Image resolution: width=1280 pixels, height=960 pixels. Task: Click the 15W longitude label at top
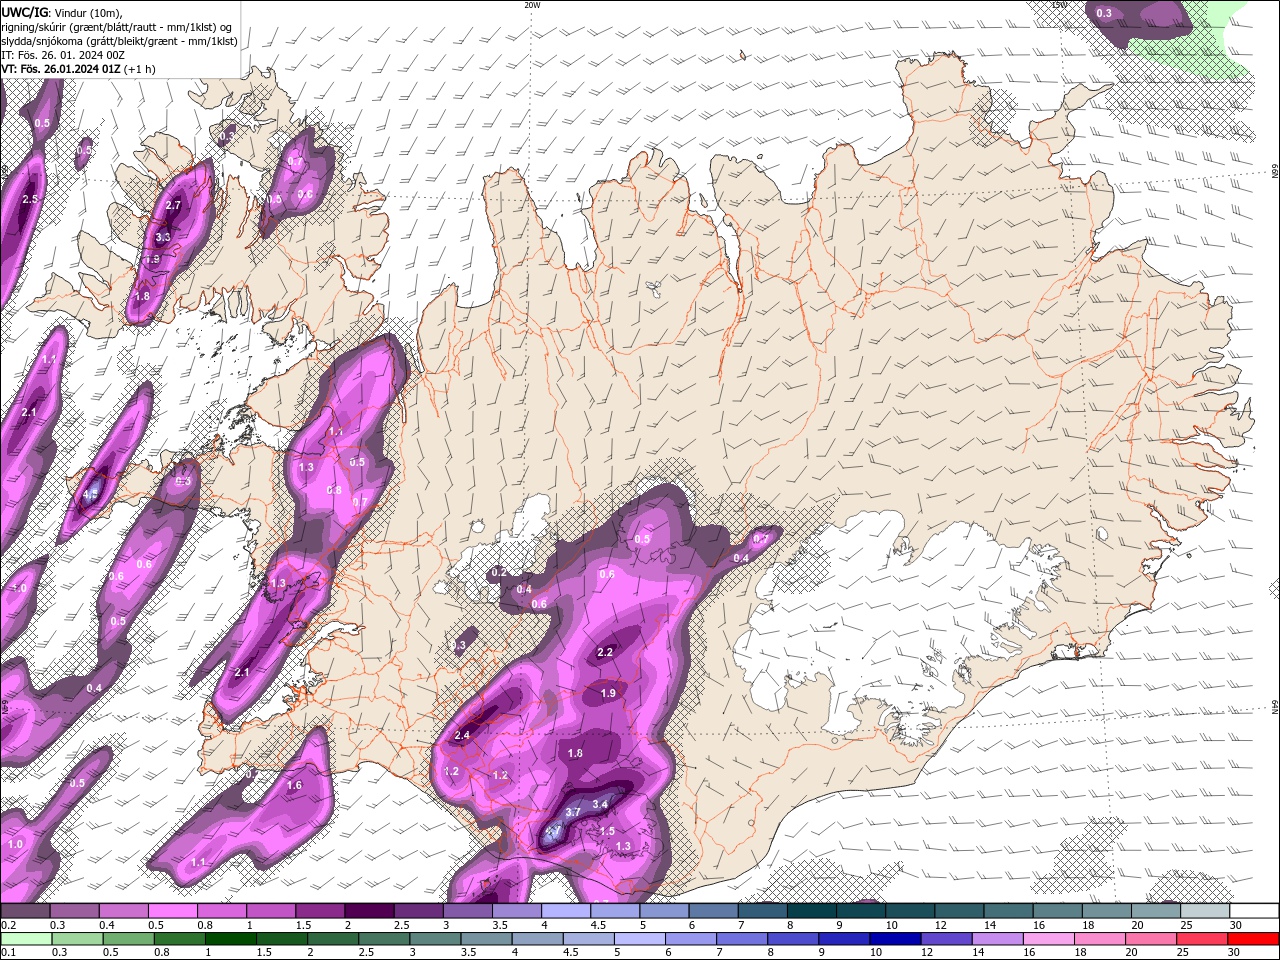coord(1059,5)
